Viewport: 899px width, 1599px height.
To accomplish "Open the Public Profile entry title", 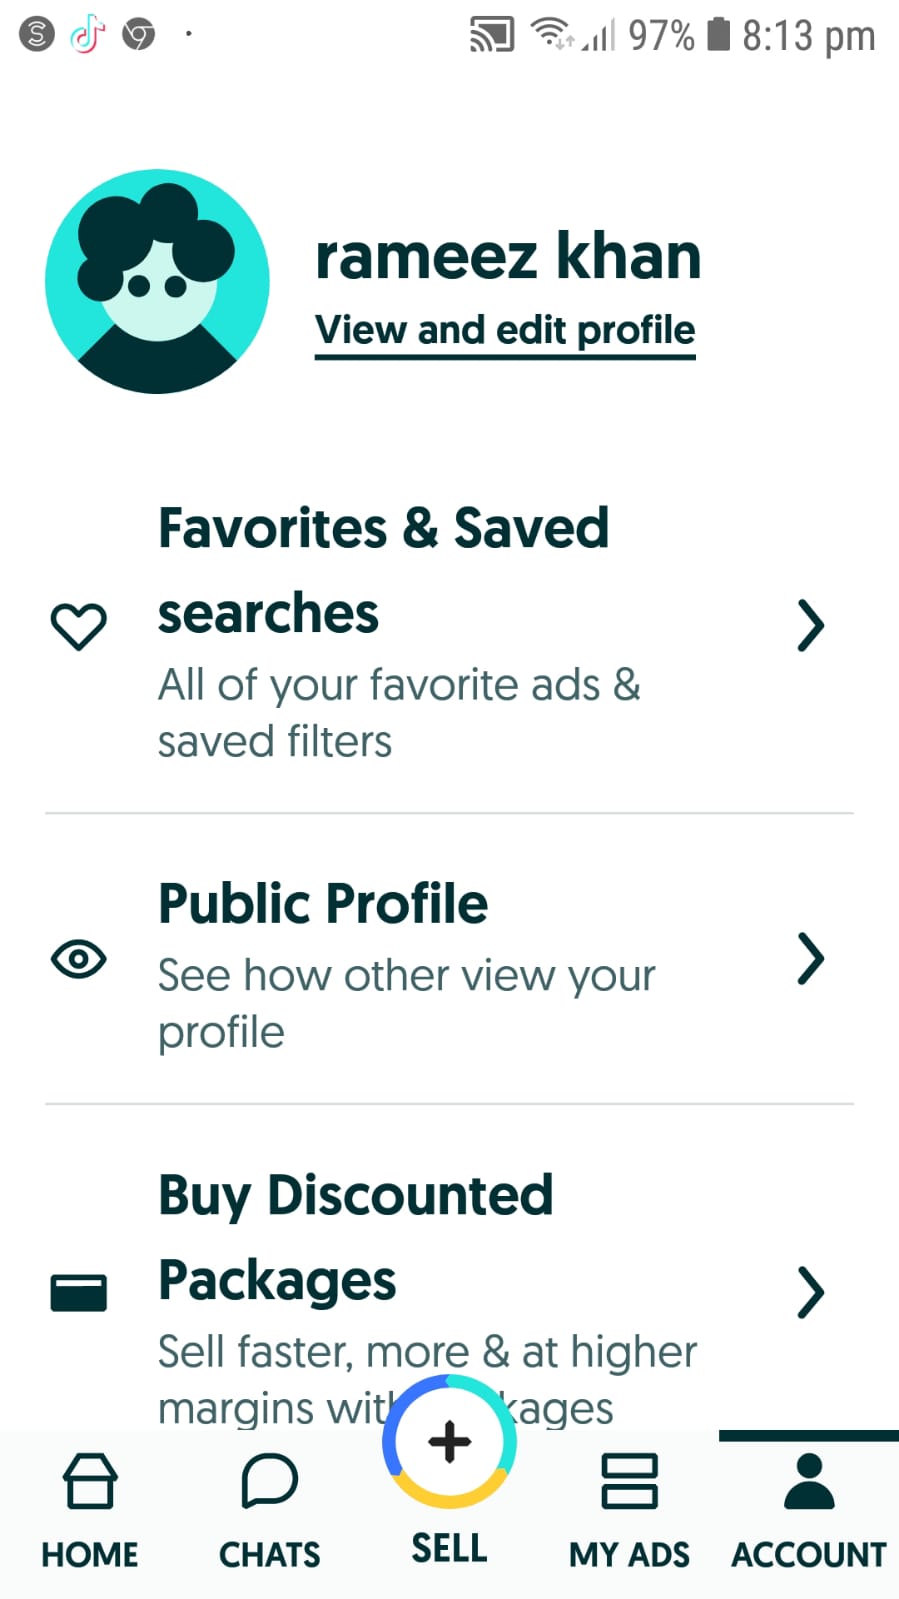I will tap(323, 904).
